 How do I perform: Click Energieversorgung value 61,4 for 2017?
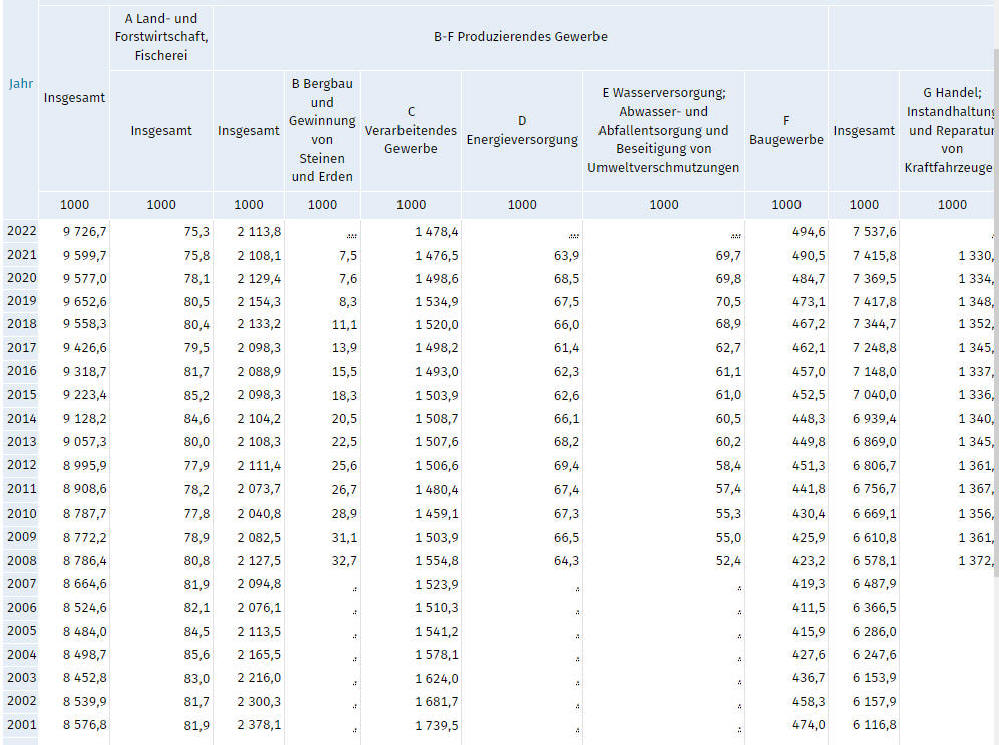click(x=566, y=348)
